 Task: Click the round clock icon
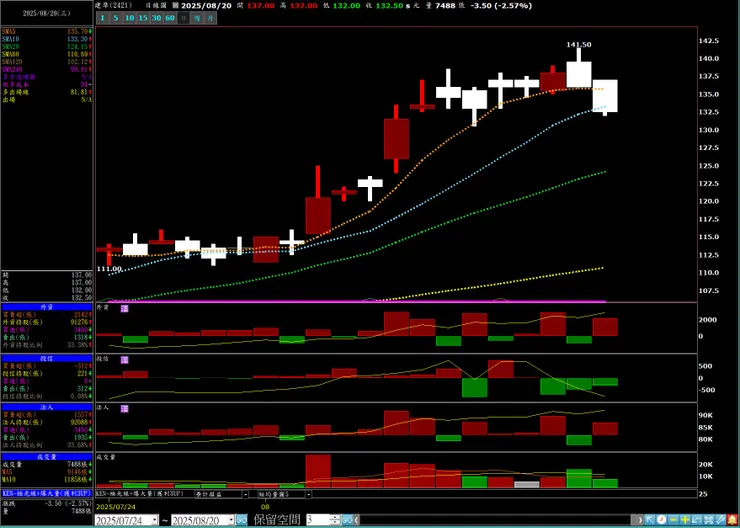pos(661,520)
